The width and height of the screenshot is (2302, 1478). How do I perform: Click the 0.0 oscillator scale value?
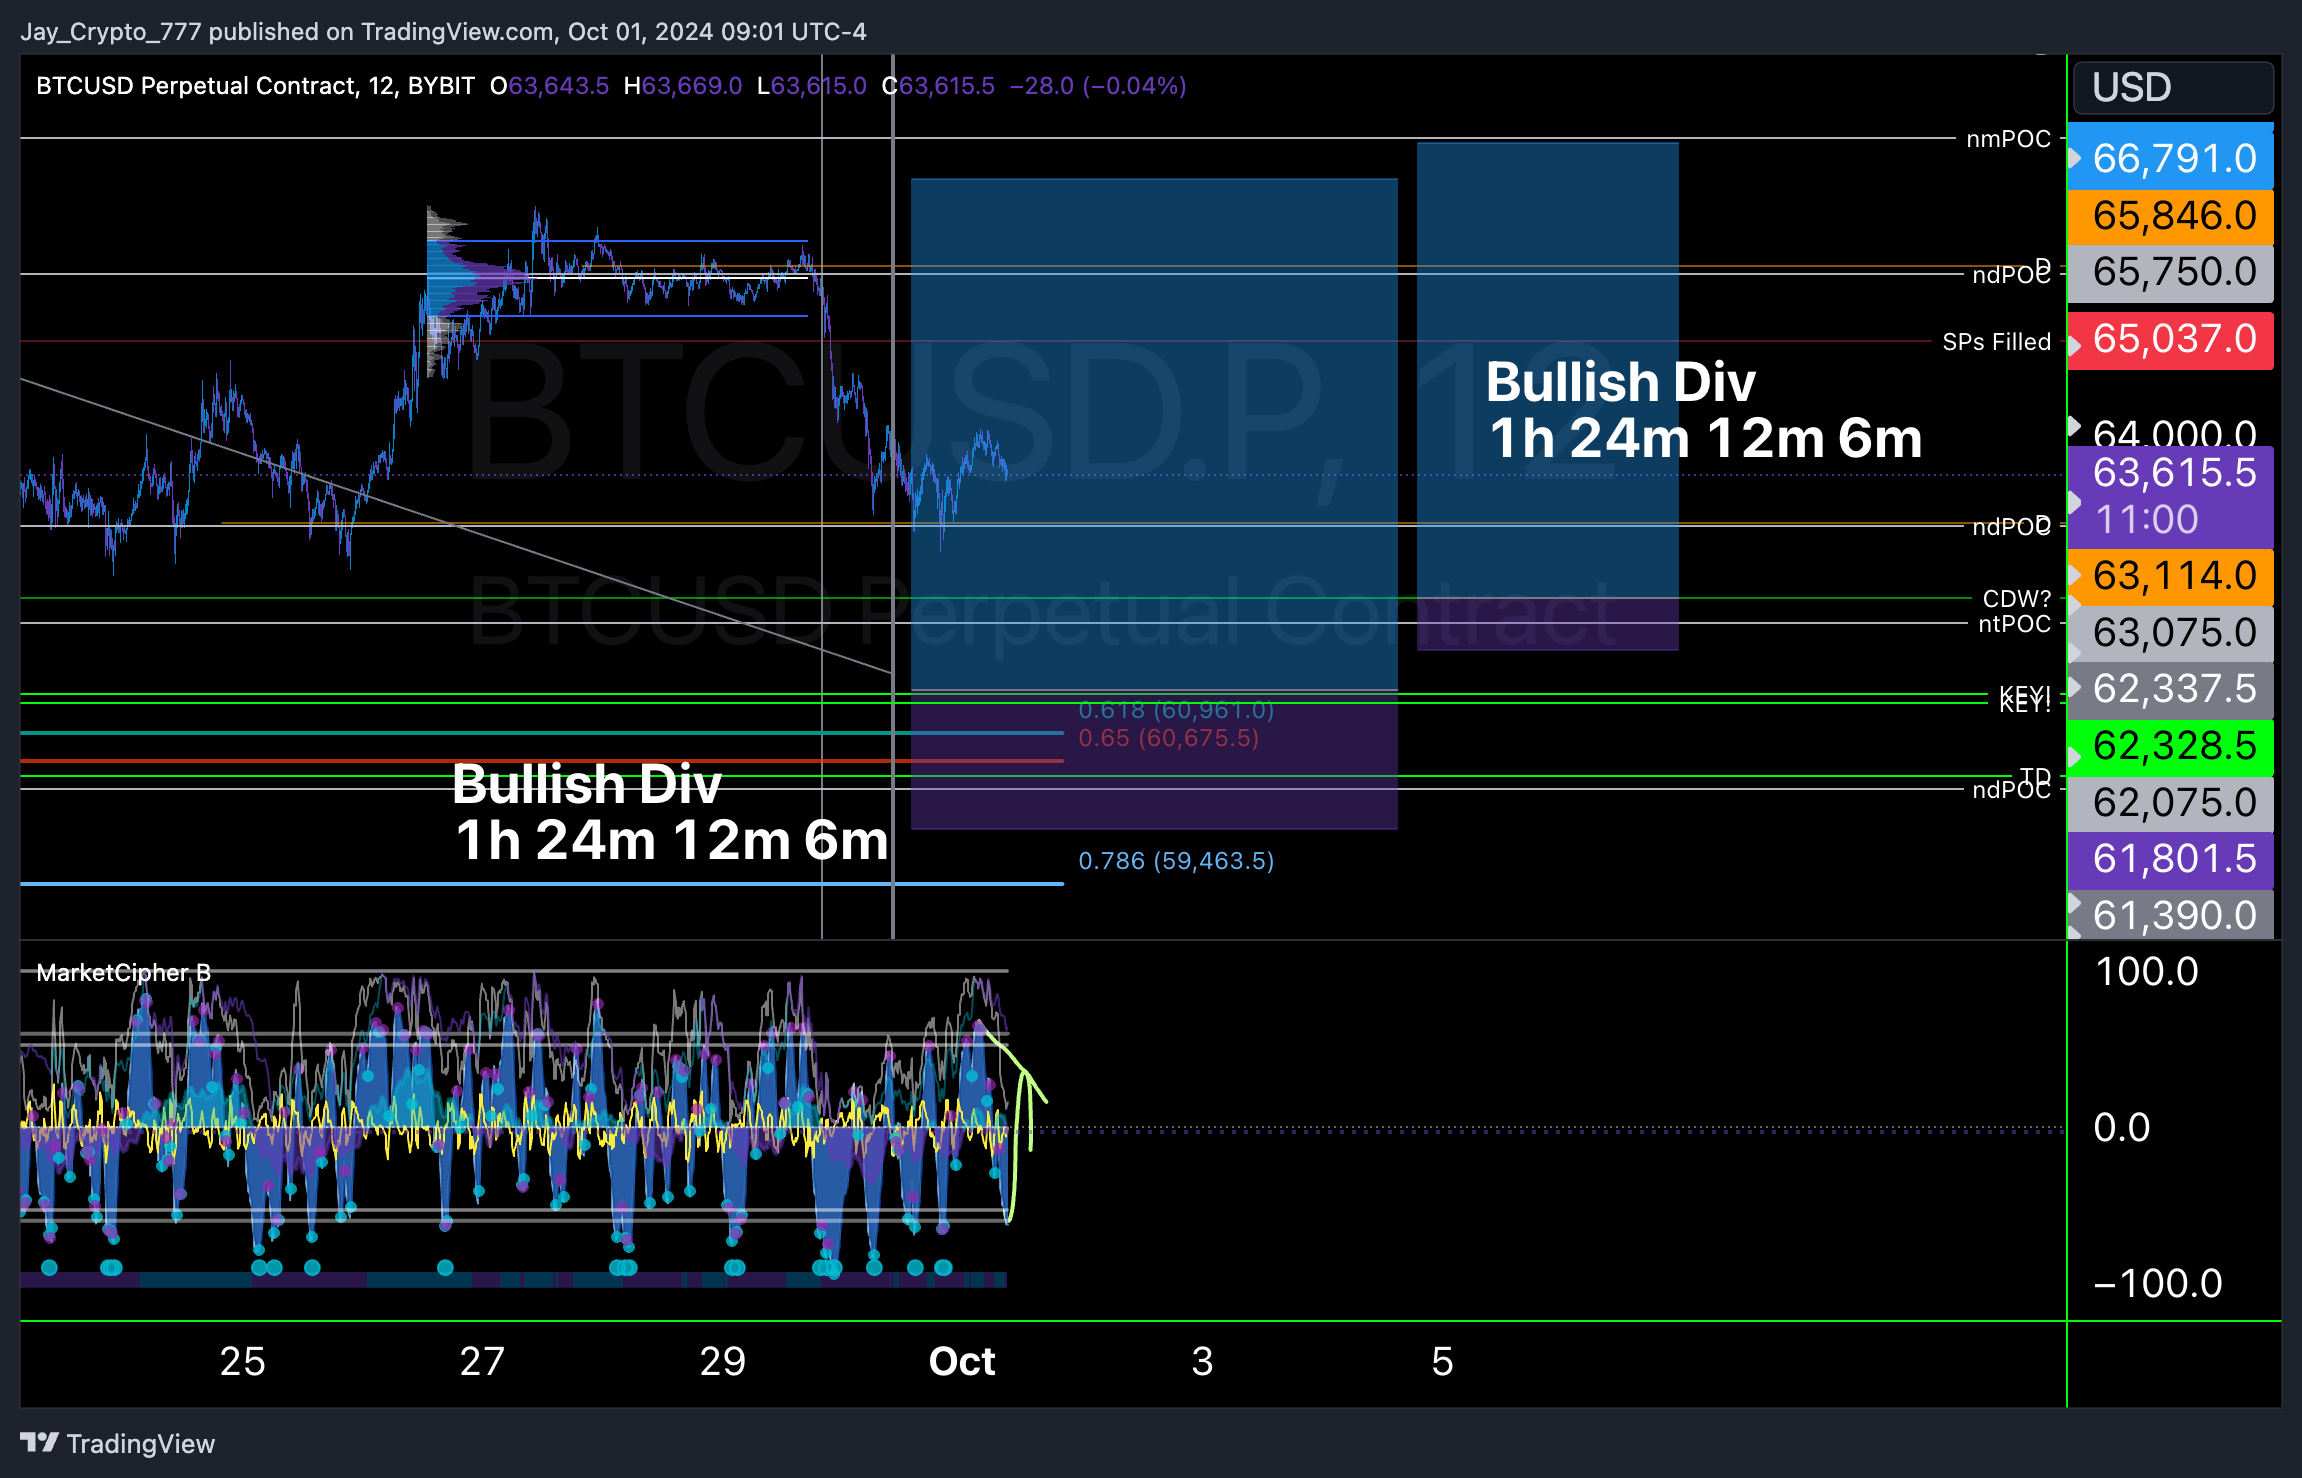pos(2122,1127)
